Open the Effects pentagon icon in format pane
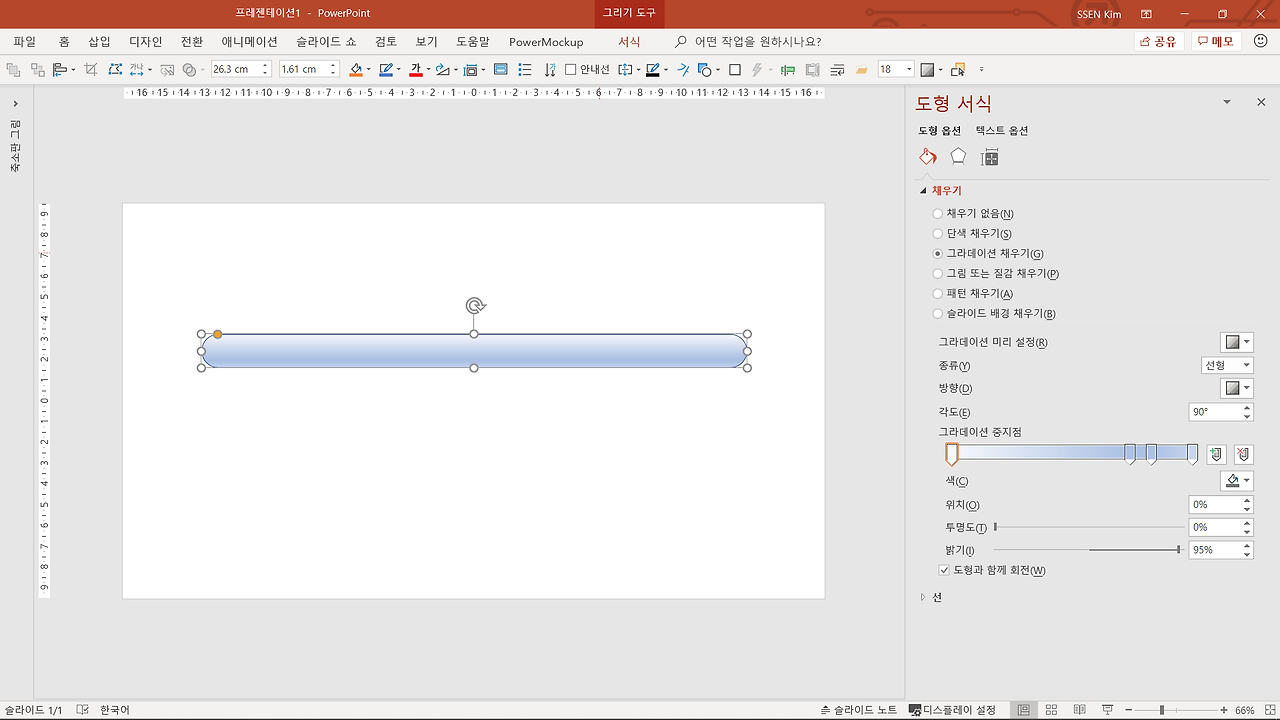This screenshot has height=720, width=1280. [958, 156]
